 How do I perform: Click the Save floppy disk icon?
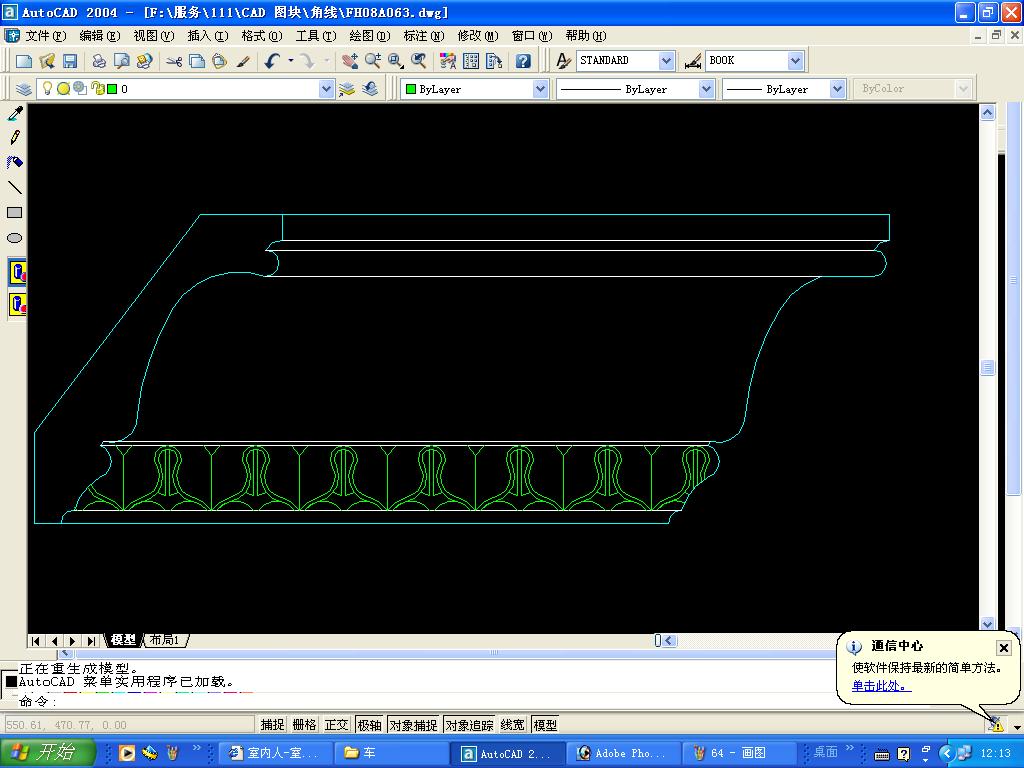(x=69, y=61)
